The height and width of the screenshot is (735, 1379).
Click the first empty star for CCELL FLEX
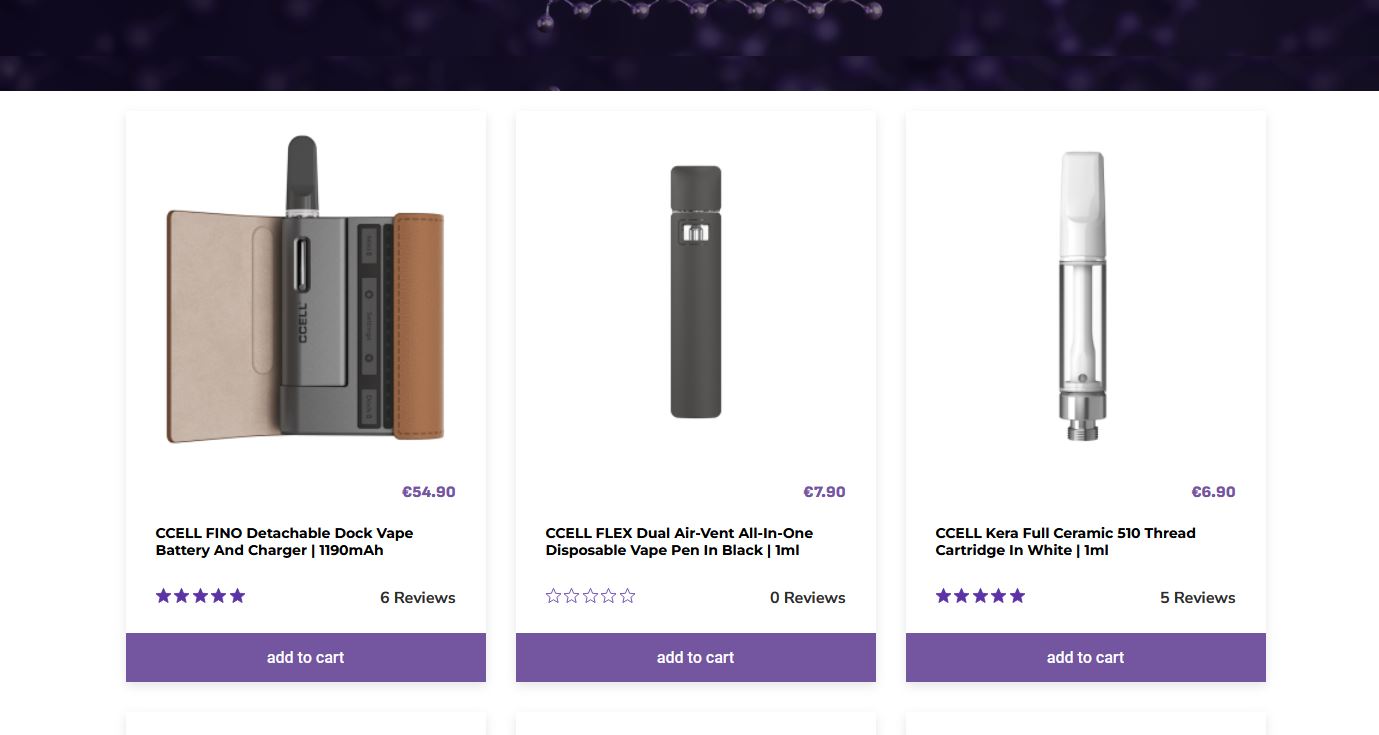(x=553, y=597)
